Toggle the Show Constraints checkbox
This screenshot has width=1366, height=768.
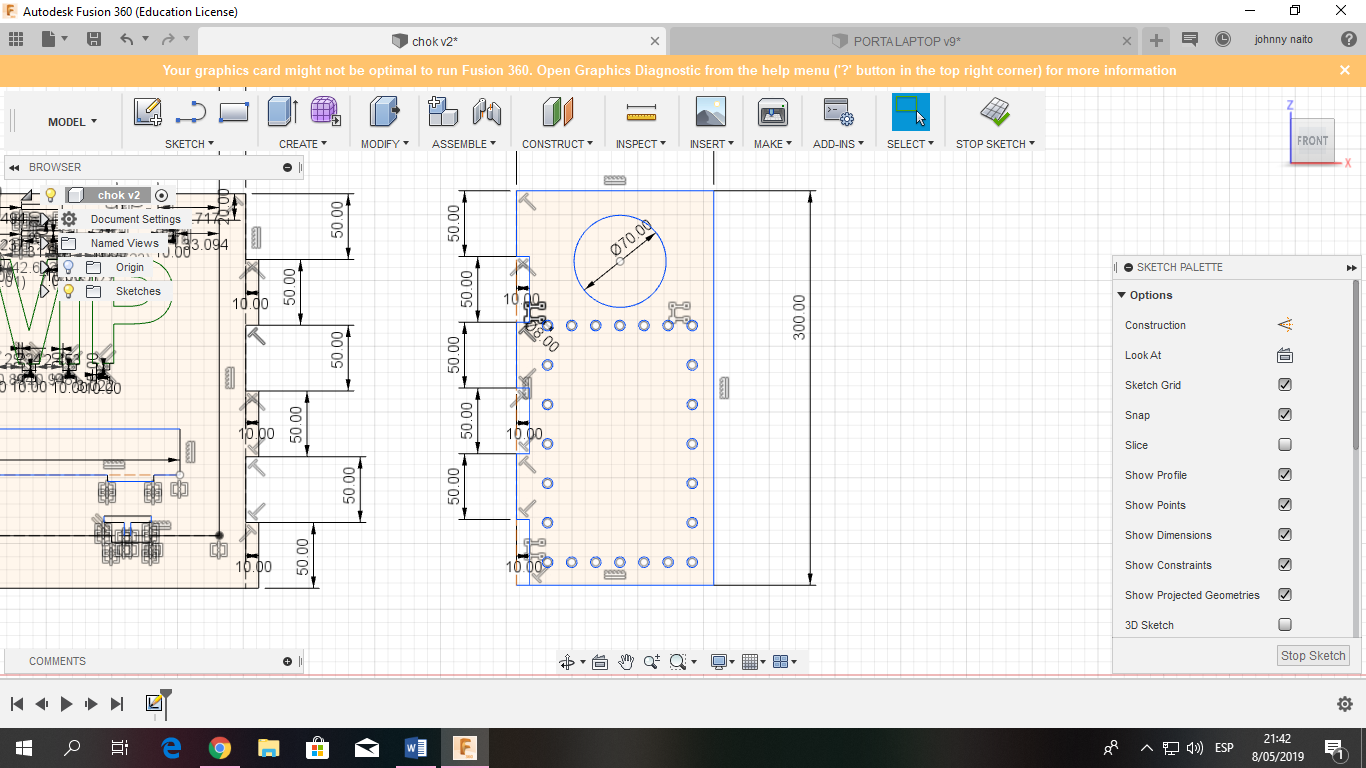[1285, 565]
